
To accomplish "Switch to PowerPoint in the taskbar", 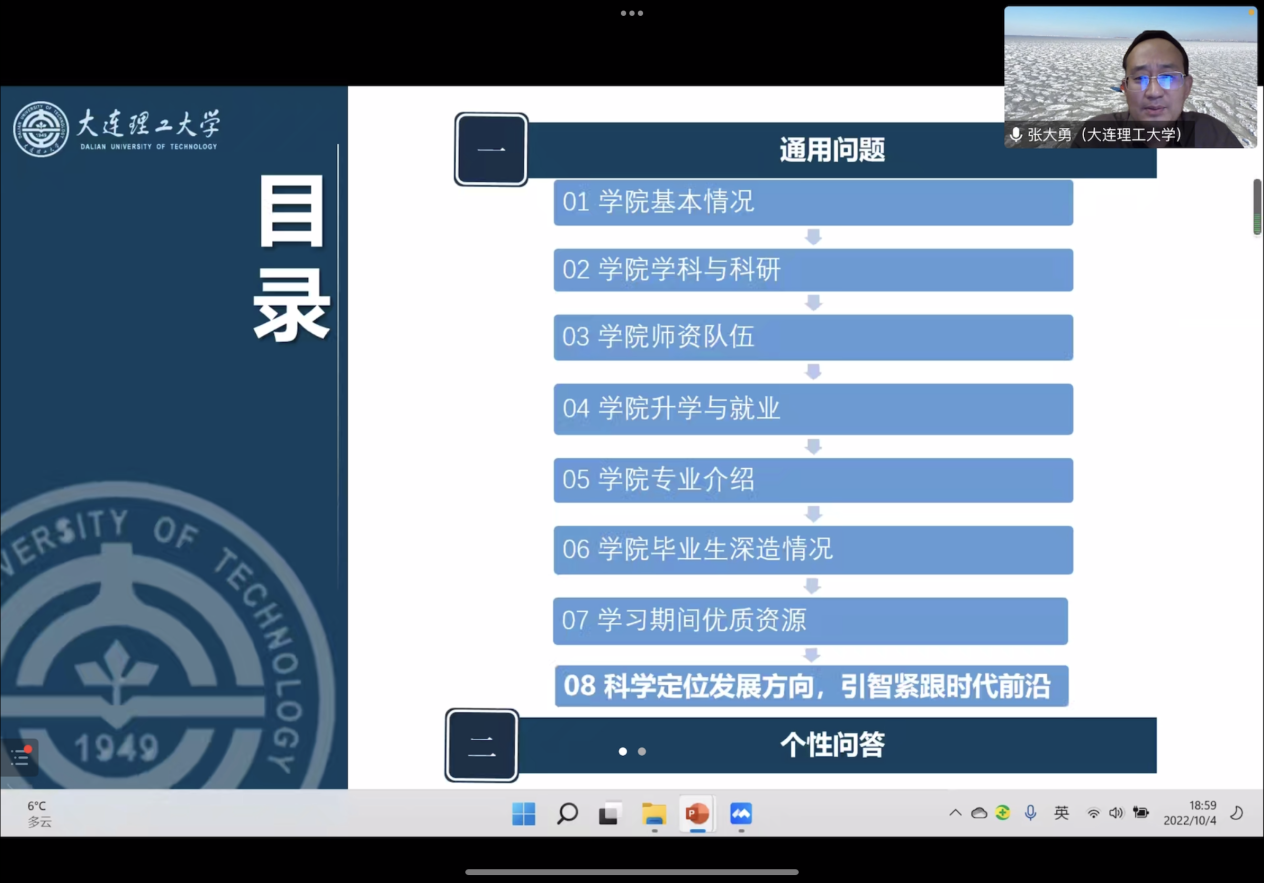I will click(x=697, y=814).
